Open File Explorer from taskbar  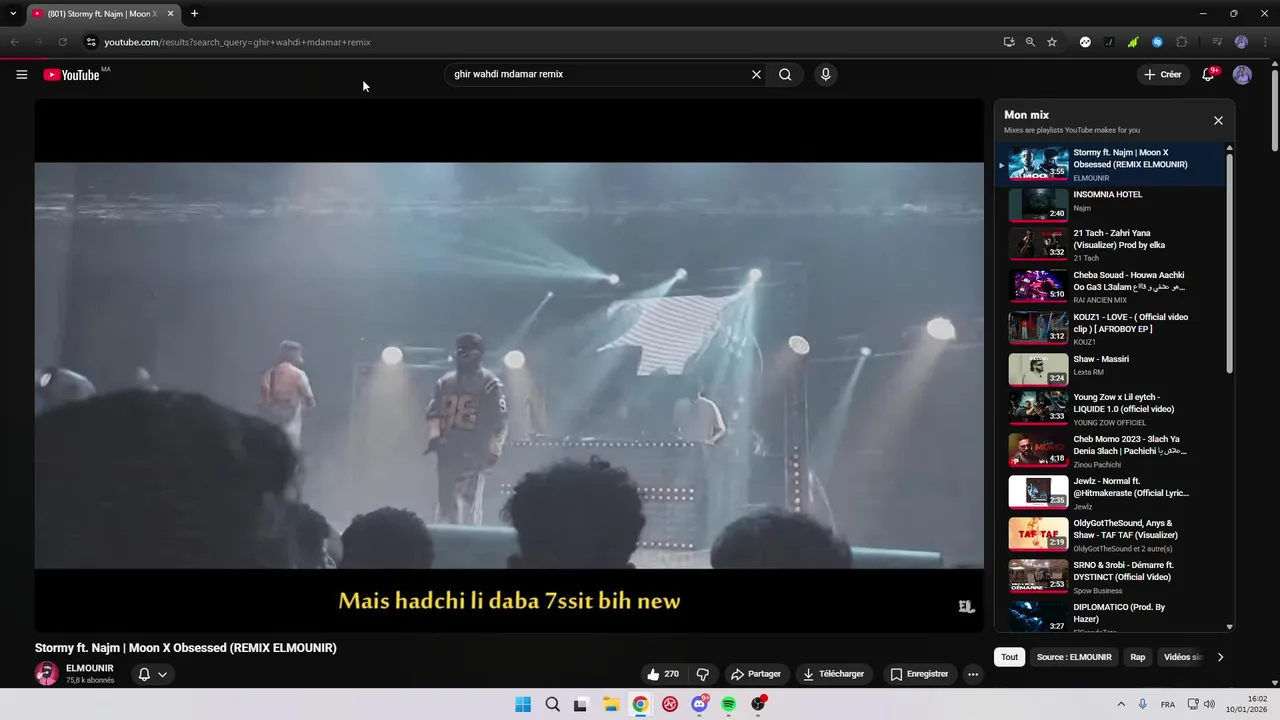pos(611,704)
